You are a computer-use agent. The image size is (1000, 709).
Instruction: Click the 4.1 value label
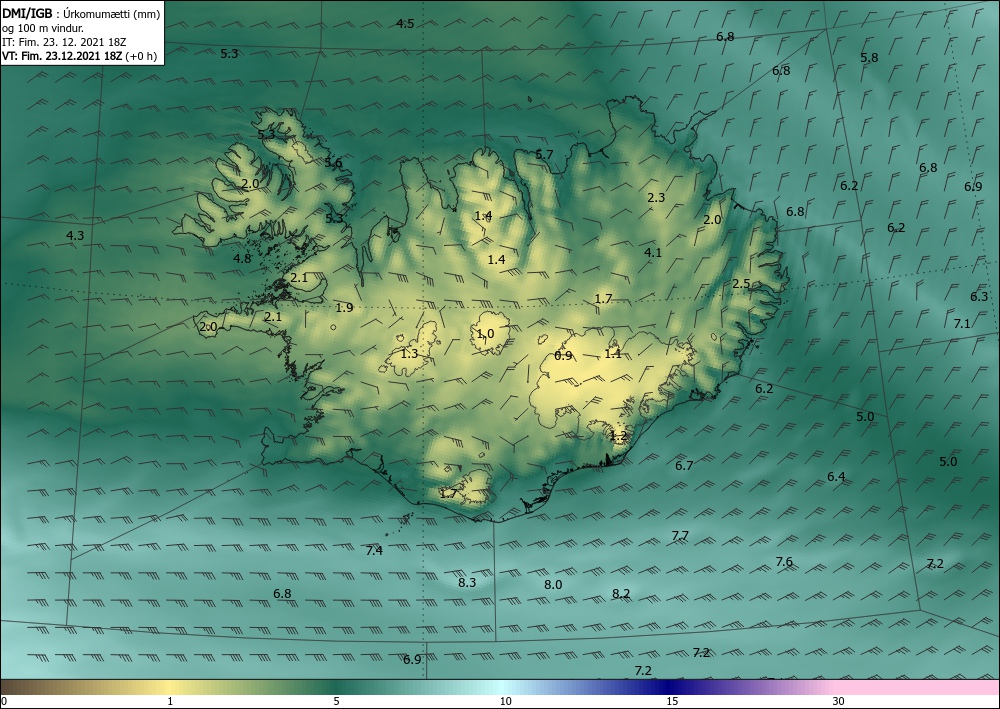(x=653, y=252)
